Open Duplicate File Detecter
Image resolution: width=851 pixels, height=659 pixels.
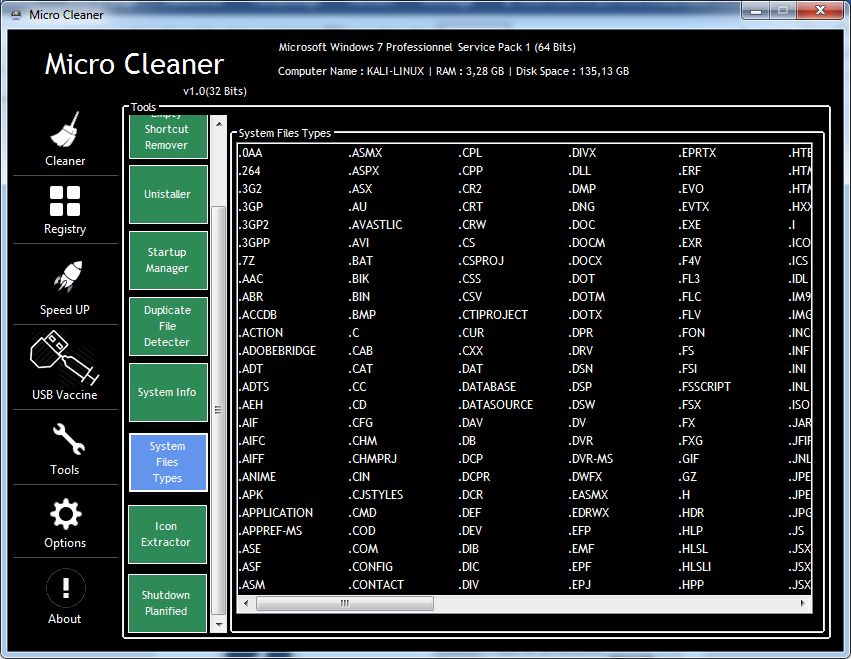[x=168, y=326]
